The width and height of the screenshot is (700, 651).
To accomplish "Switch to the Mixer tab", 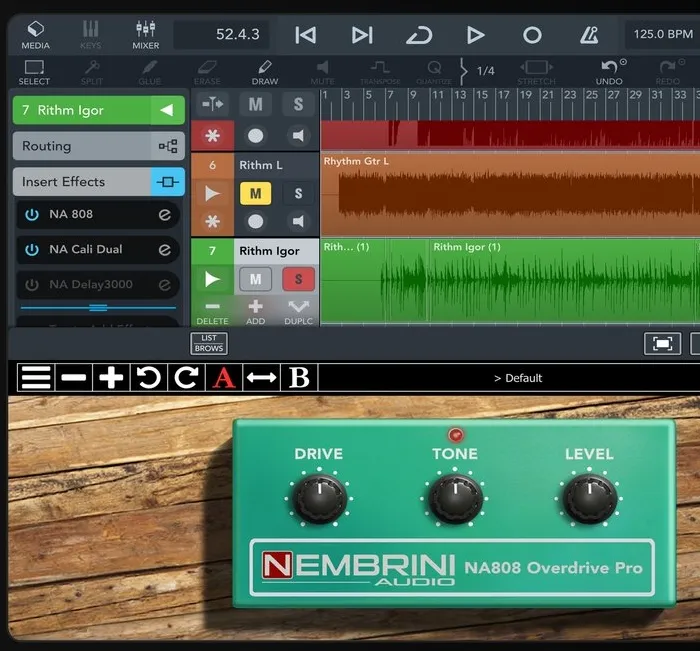I will point(145,35).
